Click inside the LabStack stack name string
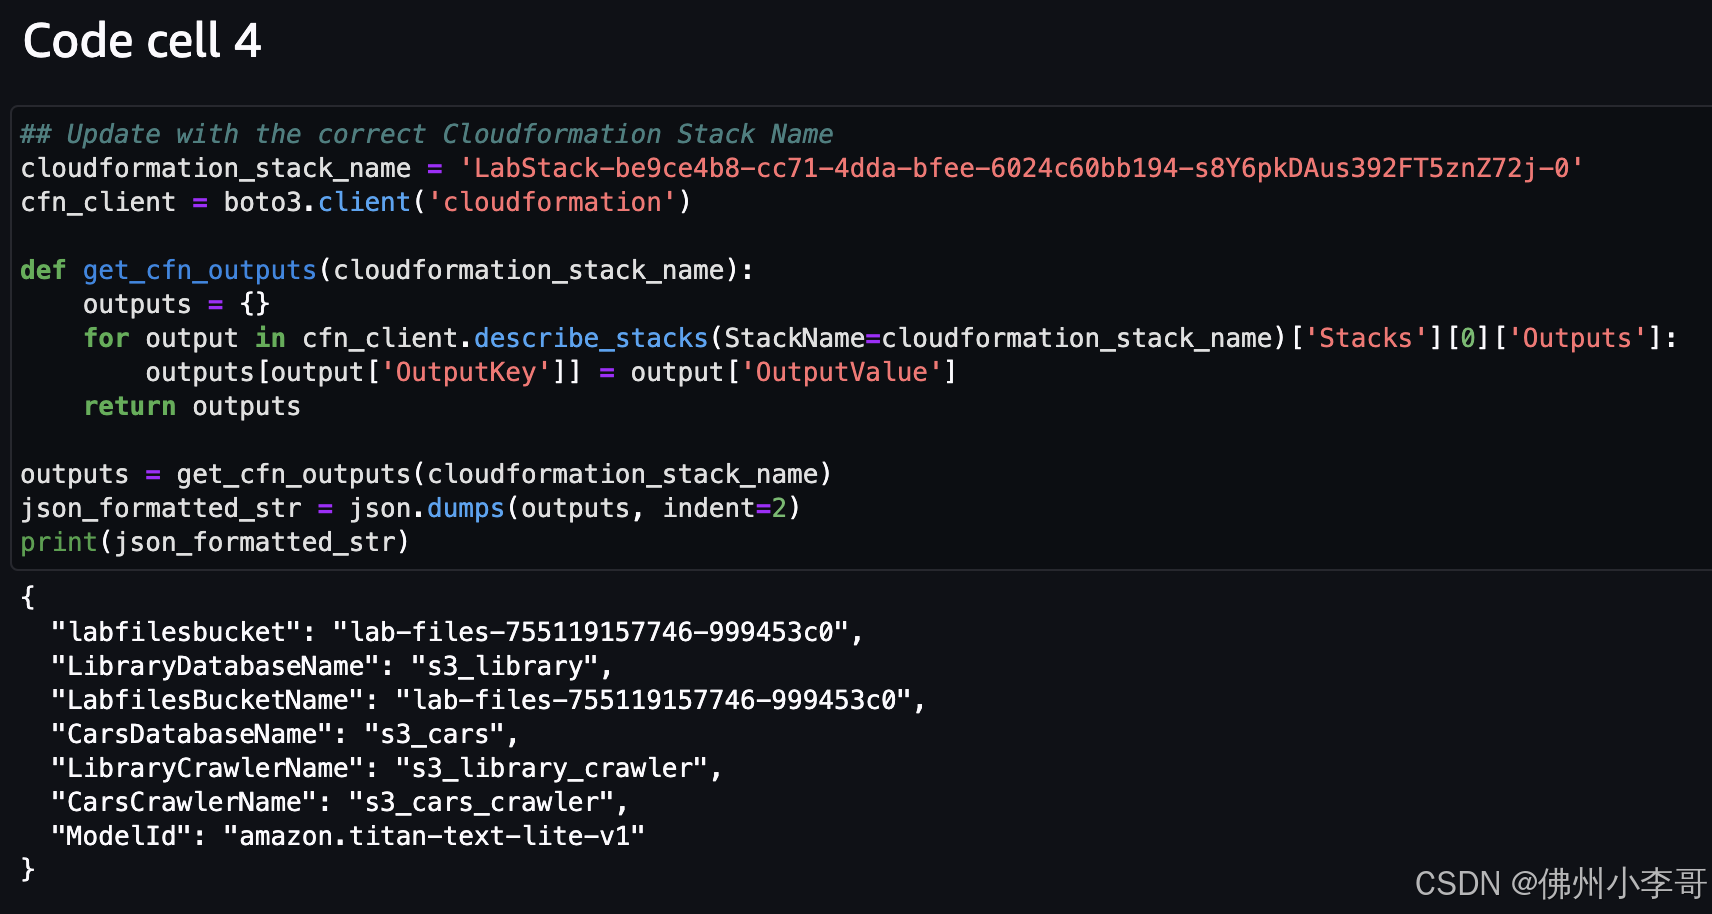 1021,168
